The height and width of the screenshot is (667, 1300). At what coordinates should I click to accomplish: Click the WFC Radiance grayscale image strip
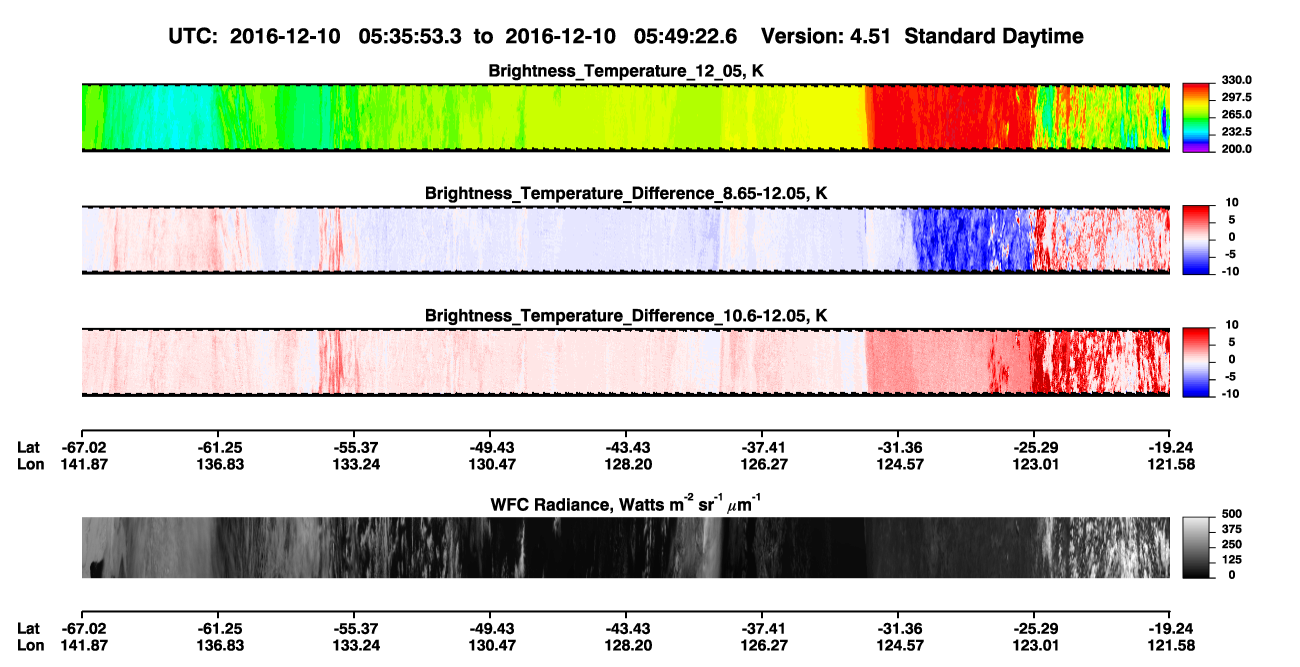click(625, 547)
